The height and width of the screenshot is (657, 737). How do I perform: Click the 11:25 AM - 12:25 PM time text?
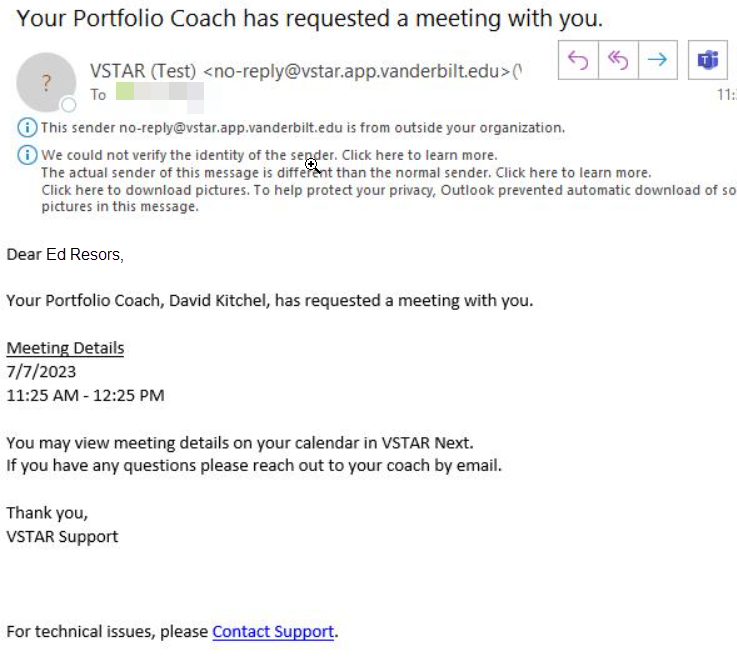click(86, 395)
